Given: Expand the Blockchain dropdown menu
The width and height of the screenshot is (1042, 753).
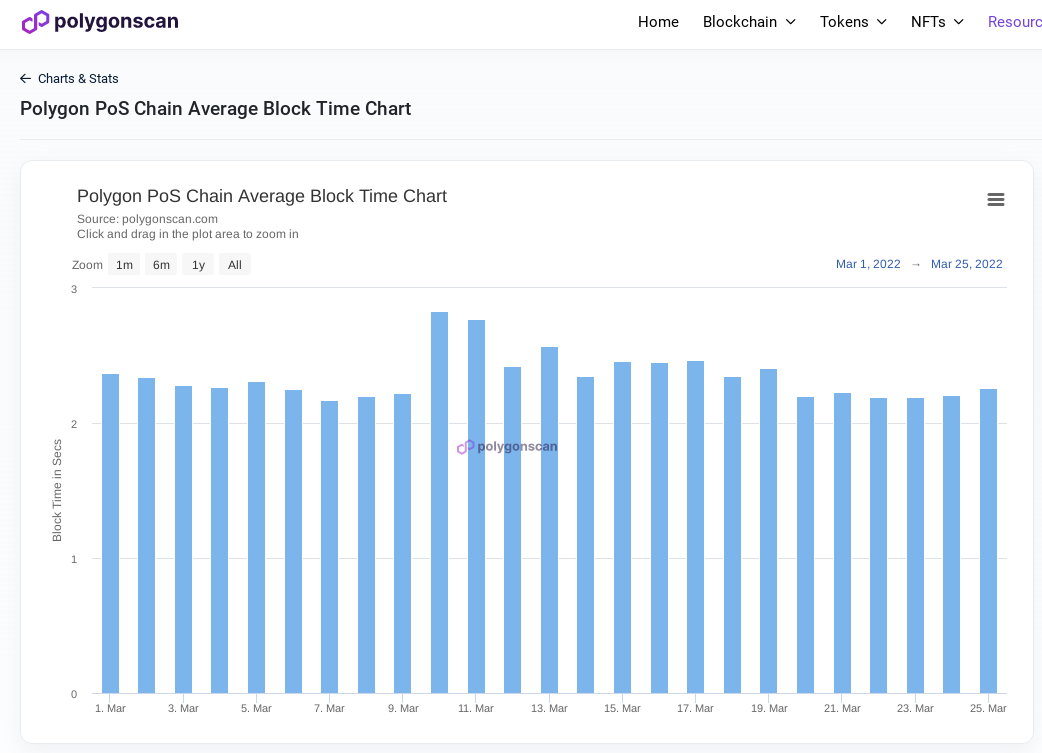Looking at the screenshot, I should (x=749, y=22).
